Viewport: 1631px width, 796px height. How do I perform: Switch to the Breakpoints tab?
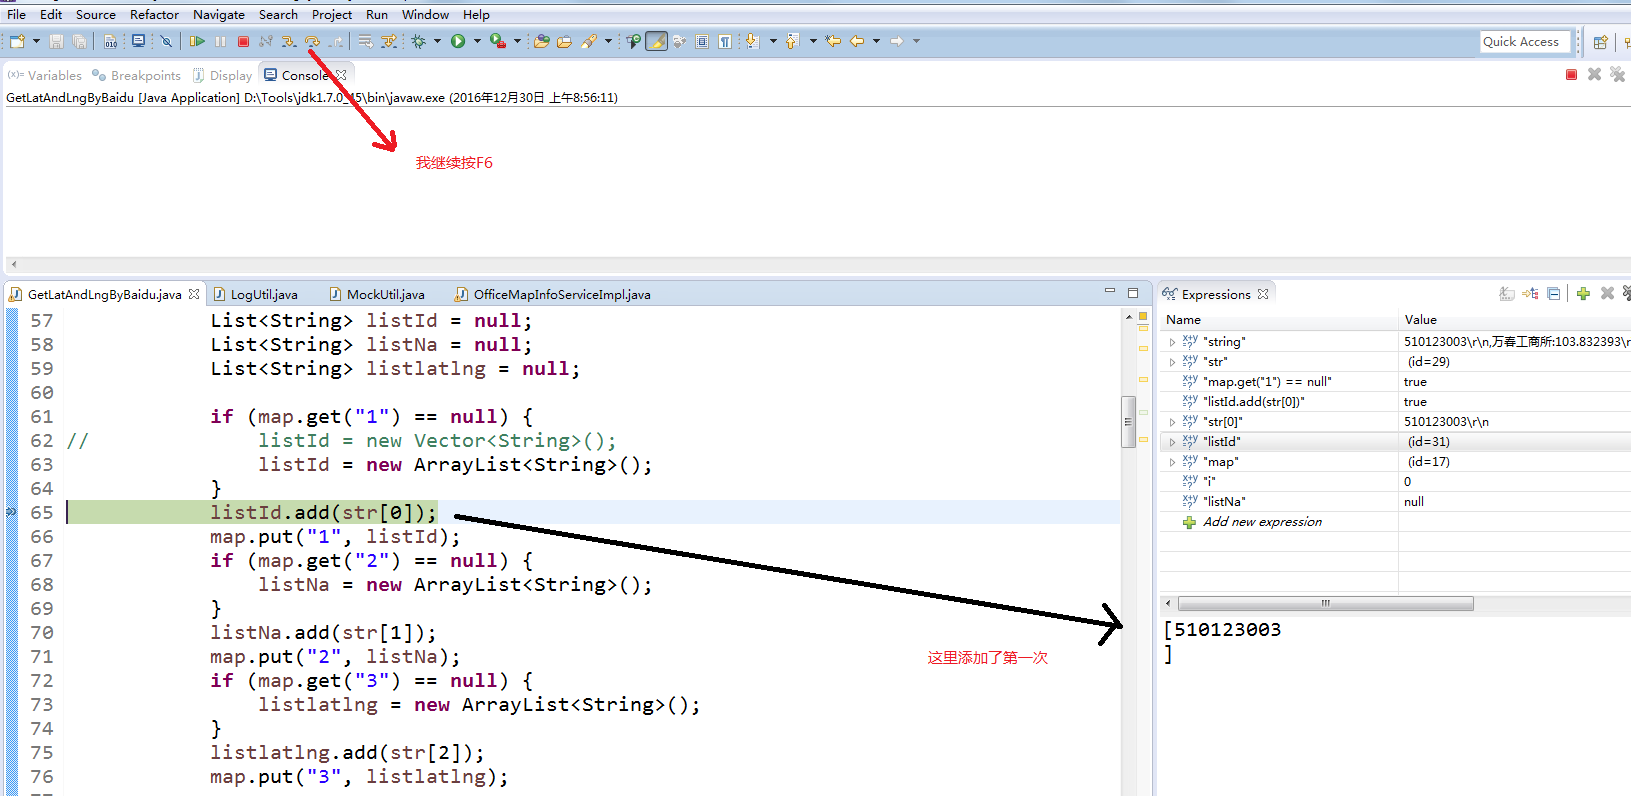(136, 75)
